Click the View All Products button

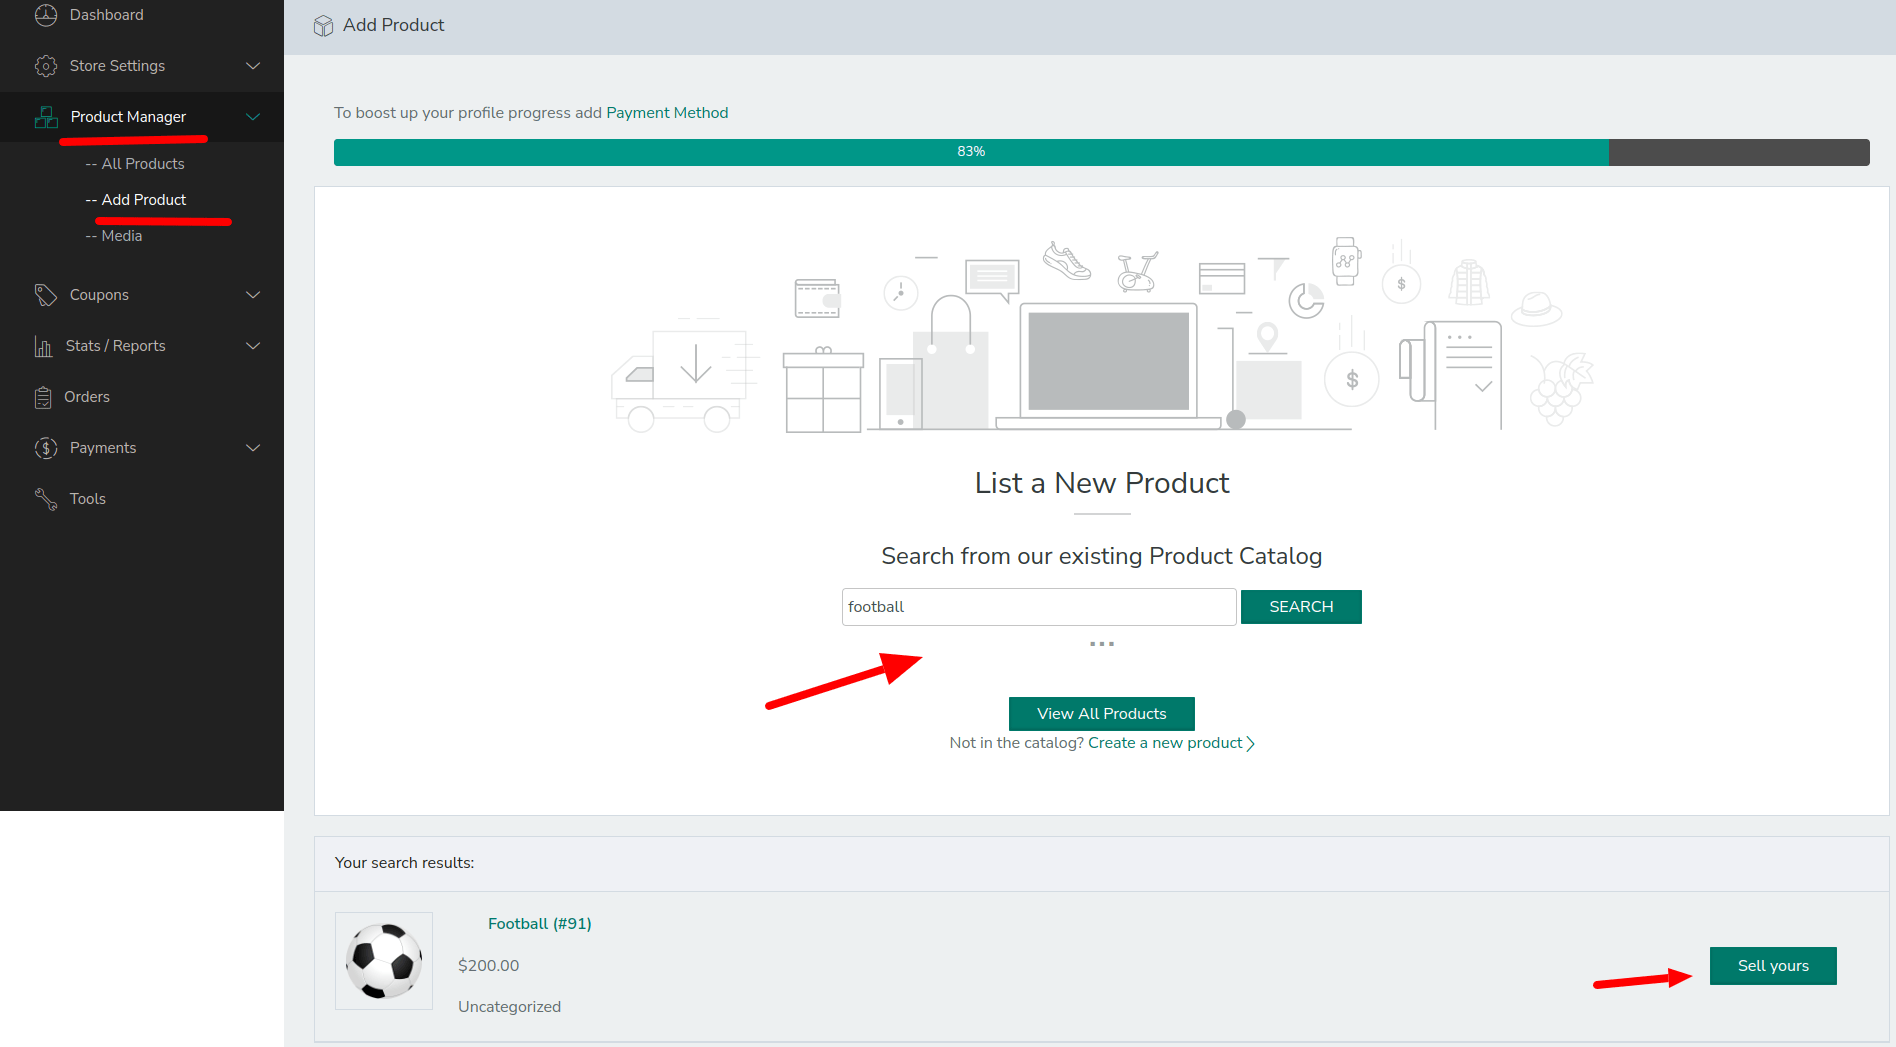1101,714
